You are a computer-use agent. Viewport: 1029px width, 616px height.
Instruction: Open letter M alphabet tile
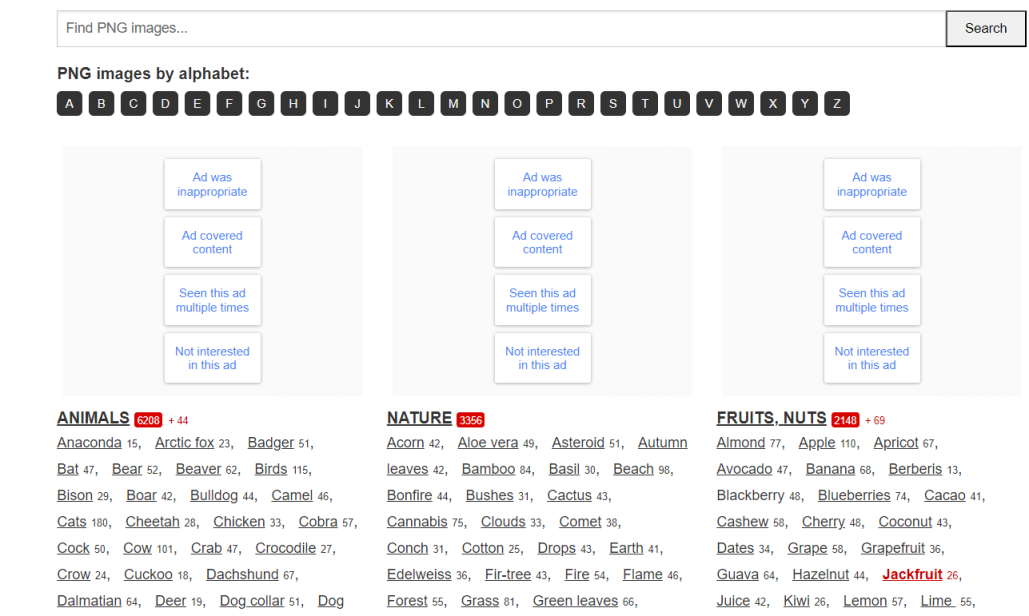click(453, 104)
